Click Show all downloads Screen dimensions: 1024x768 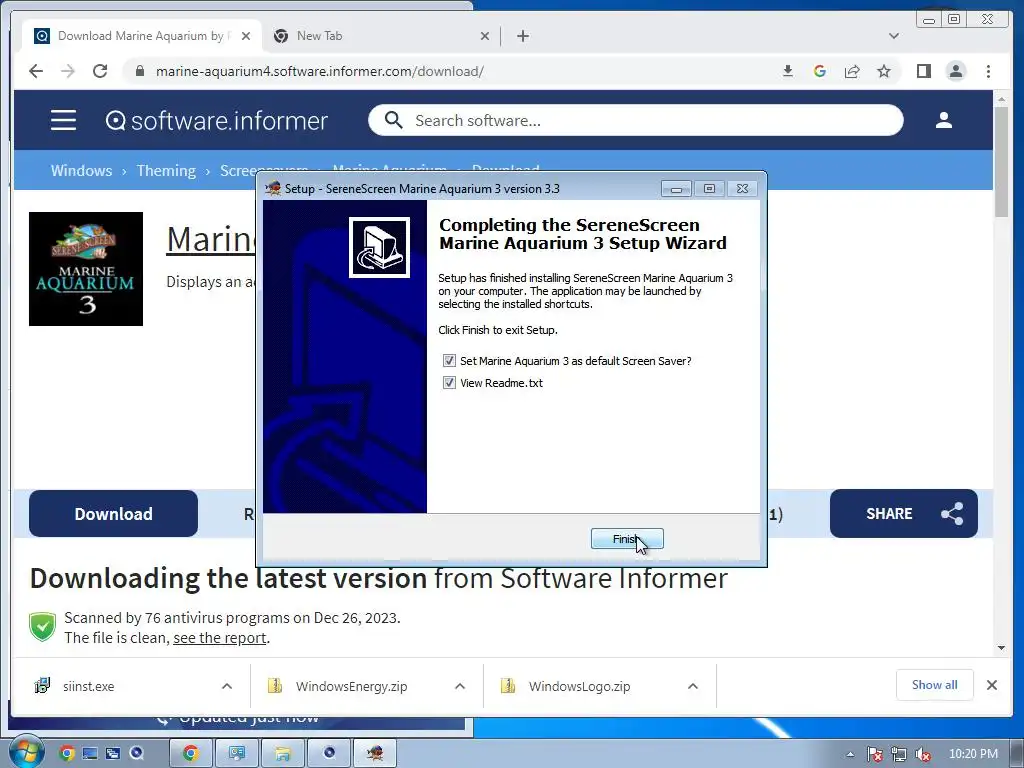(935, 685)
